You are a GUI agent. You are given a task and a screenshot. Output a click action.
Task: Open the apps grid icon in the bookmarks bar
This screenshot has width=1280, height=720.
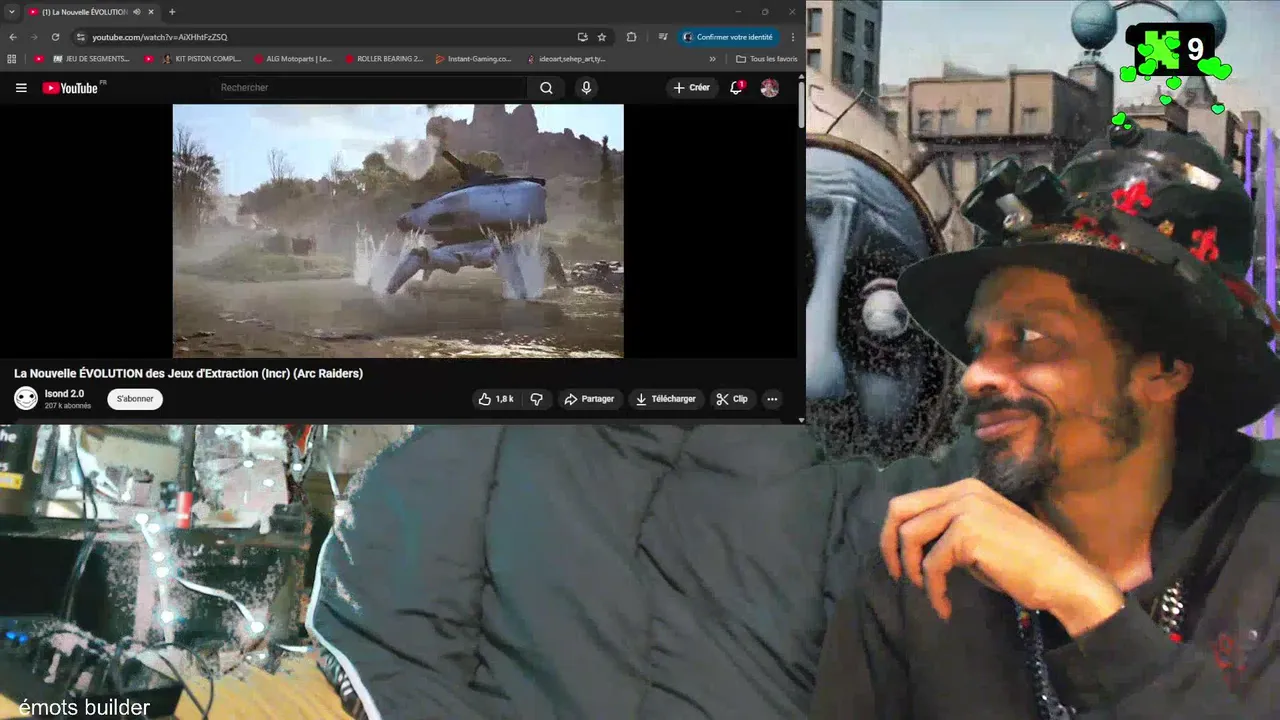[x=12, y=59]
